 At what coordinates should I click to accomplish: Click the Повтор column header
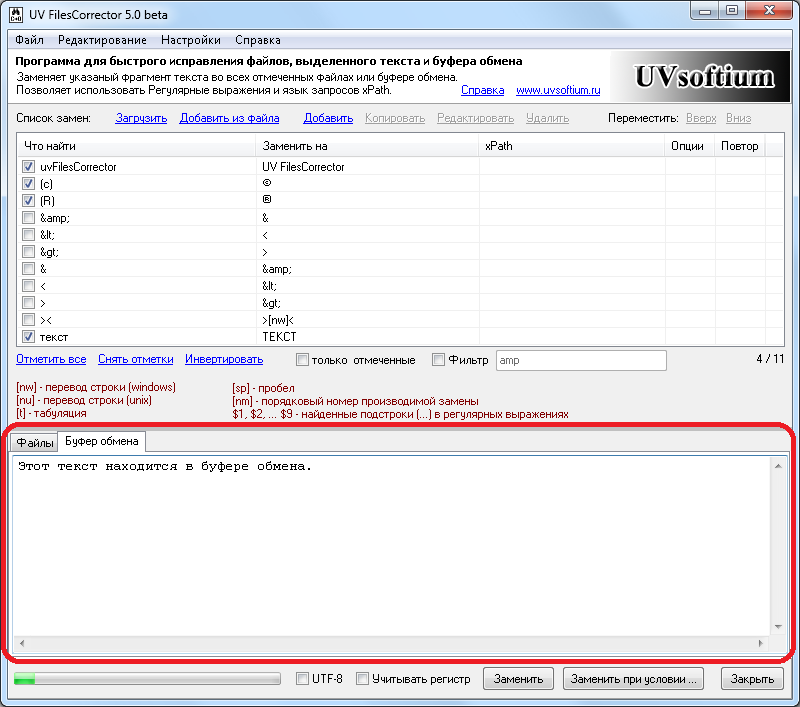pos(740,146)
